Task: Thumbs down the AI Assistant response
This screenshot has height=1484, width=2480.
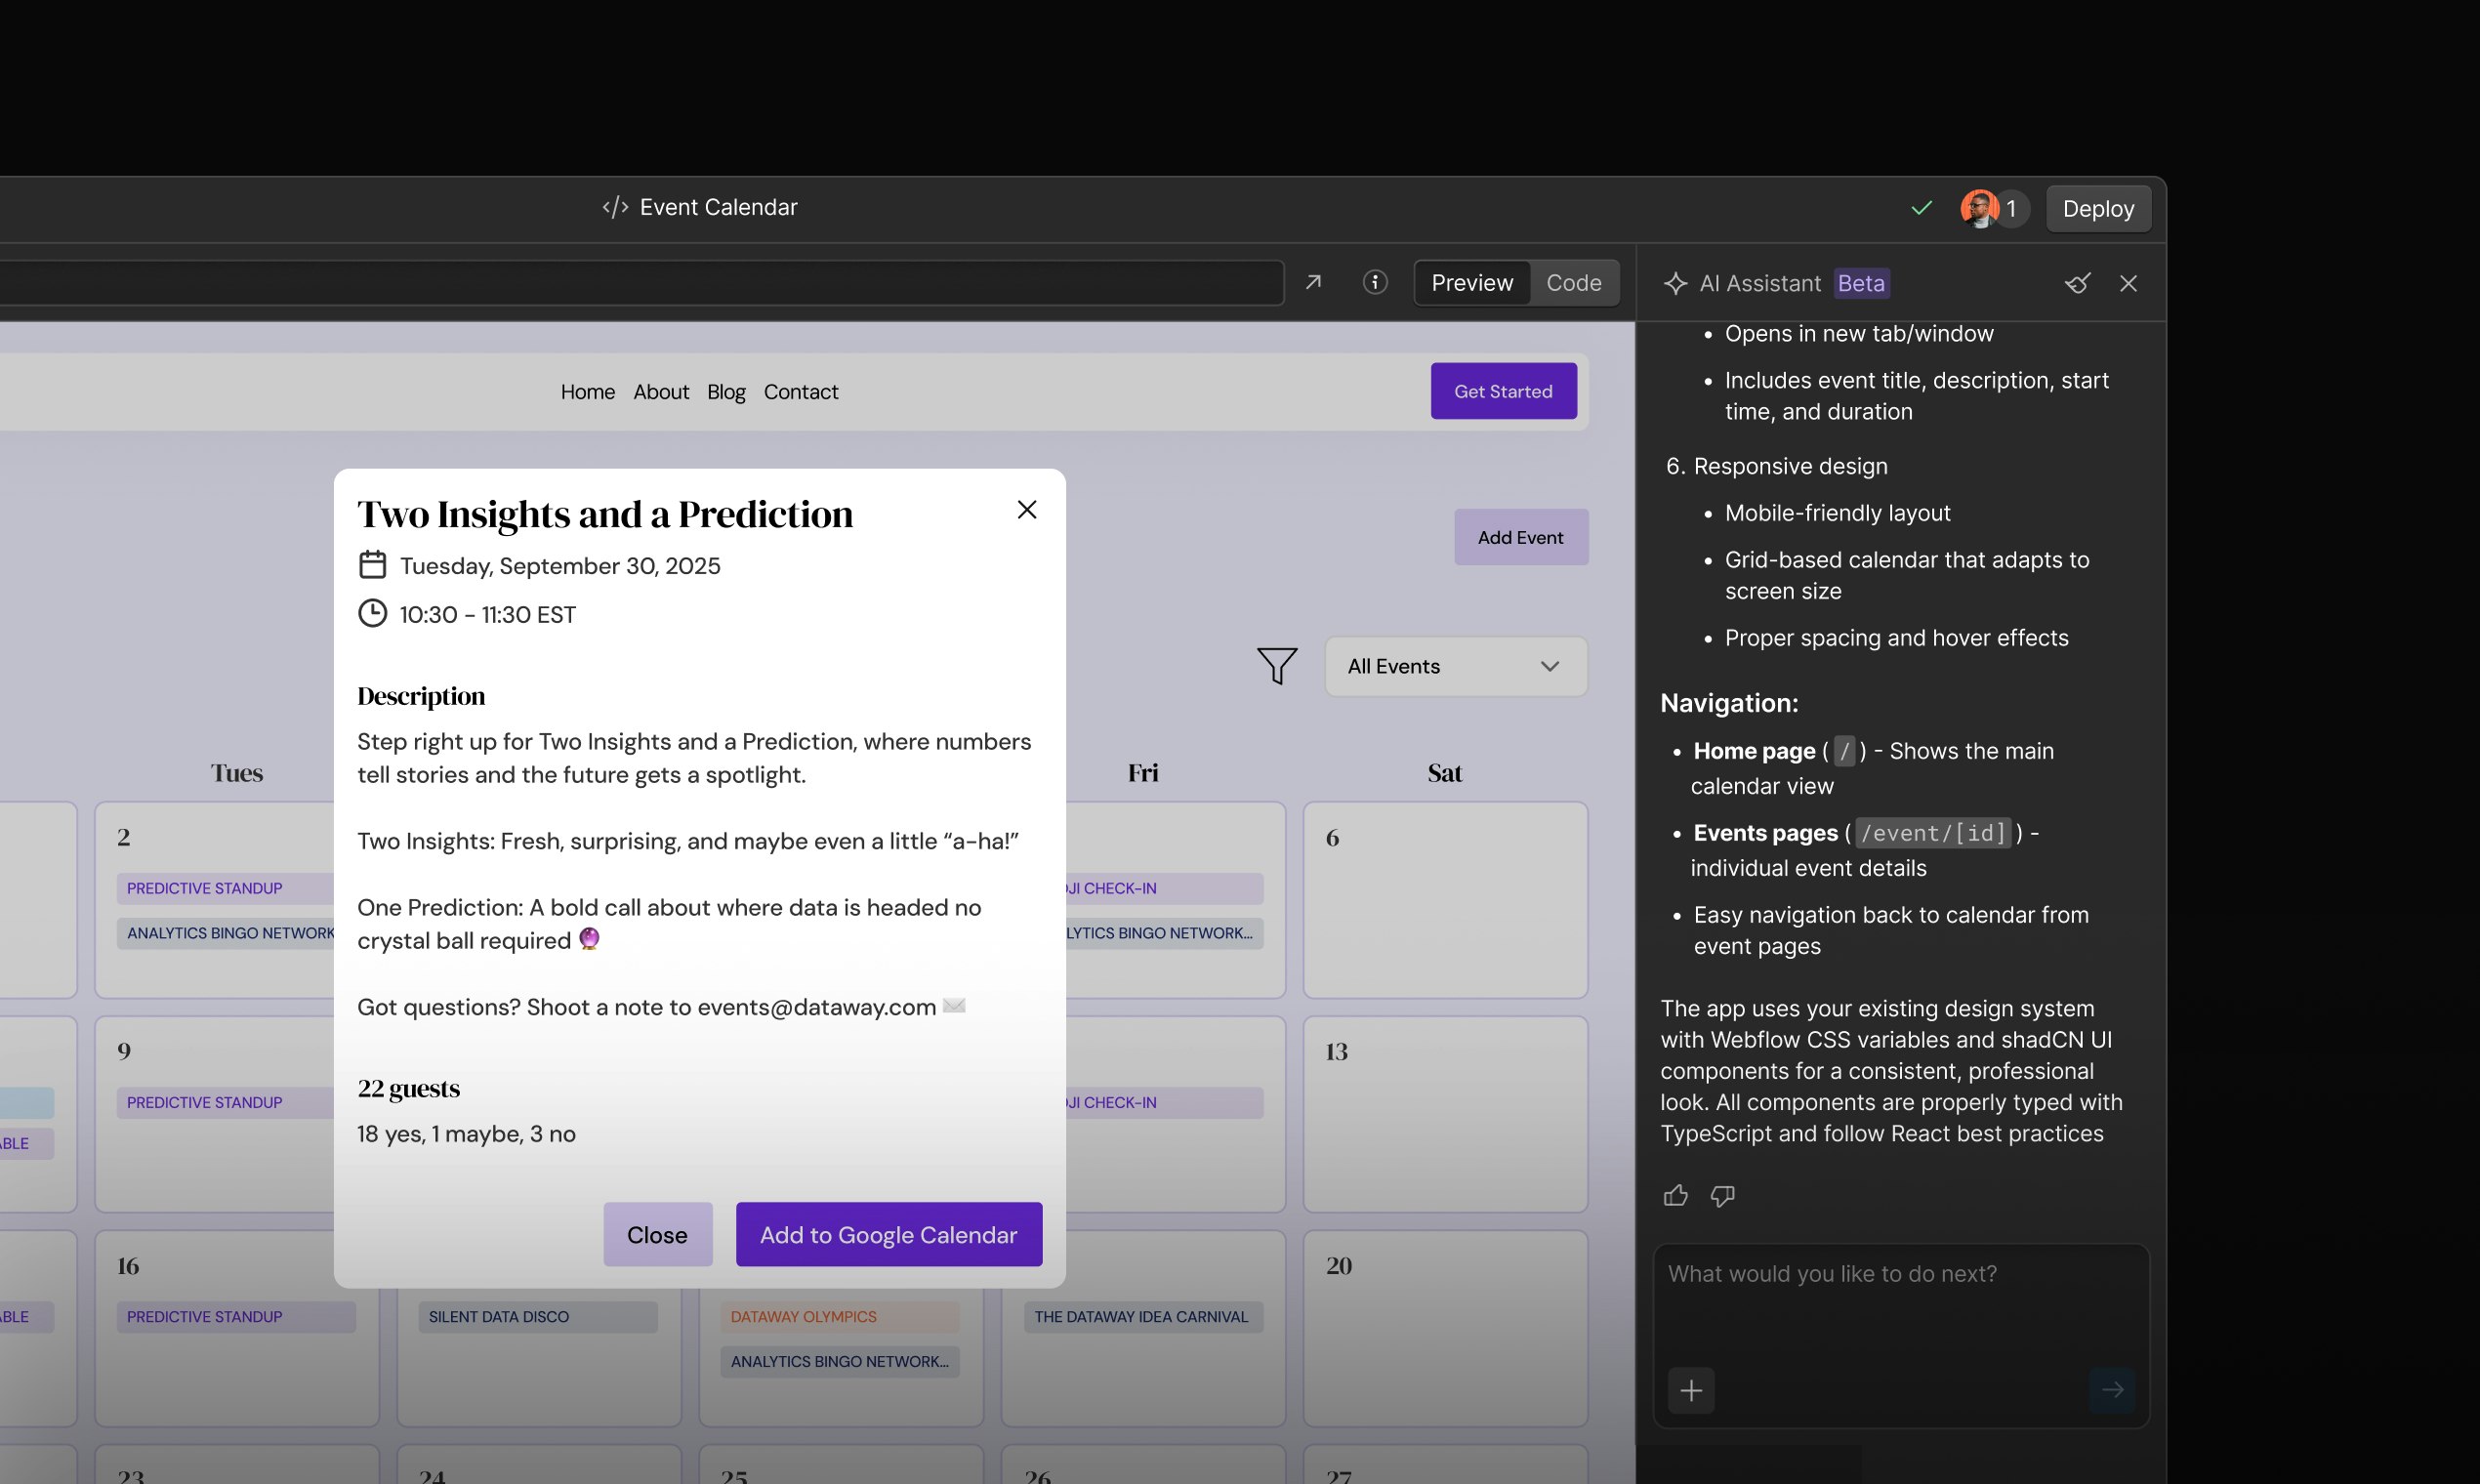Action: [x=1723, y=1195]
